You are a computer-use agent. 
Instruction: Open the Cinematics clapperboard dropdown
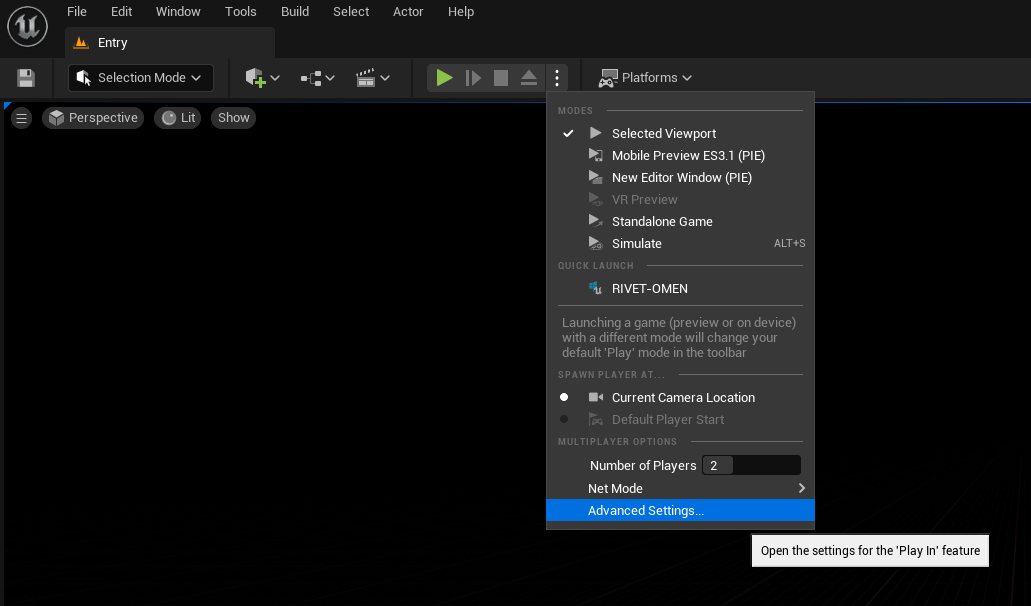tap(372, 78)
